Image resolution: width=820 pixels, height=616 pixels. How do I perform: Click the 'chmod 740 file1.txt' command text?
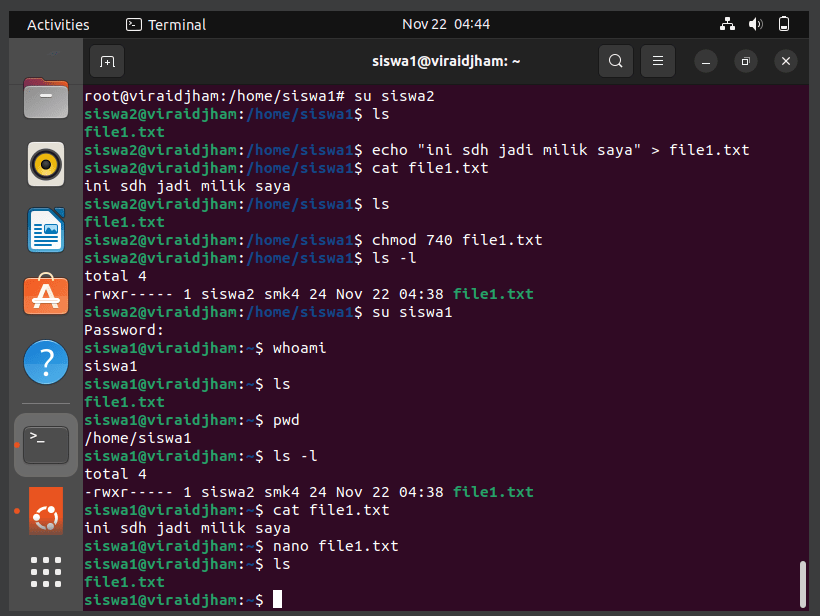(457, 240)
